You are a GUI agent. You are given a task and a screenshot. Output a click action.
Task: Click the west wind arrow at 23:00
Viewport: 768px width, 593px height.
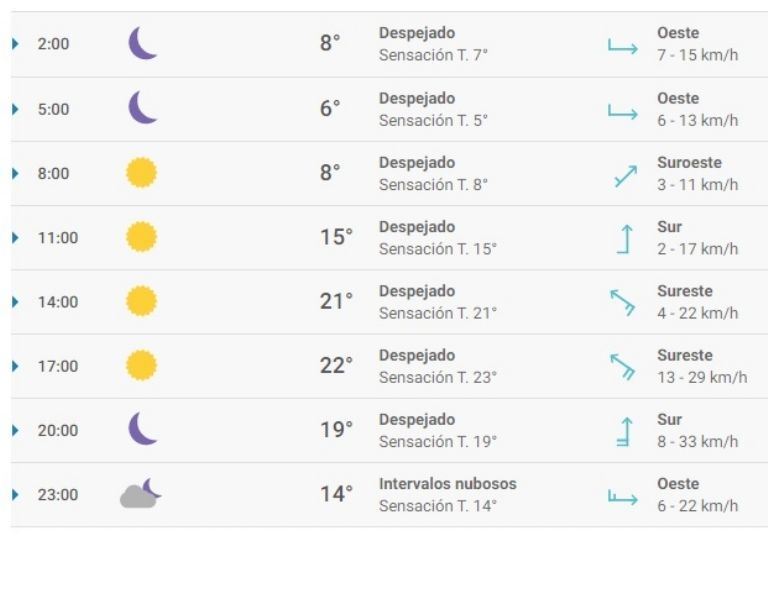coord(622,496)
